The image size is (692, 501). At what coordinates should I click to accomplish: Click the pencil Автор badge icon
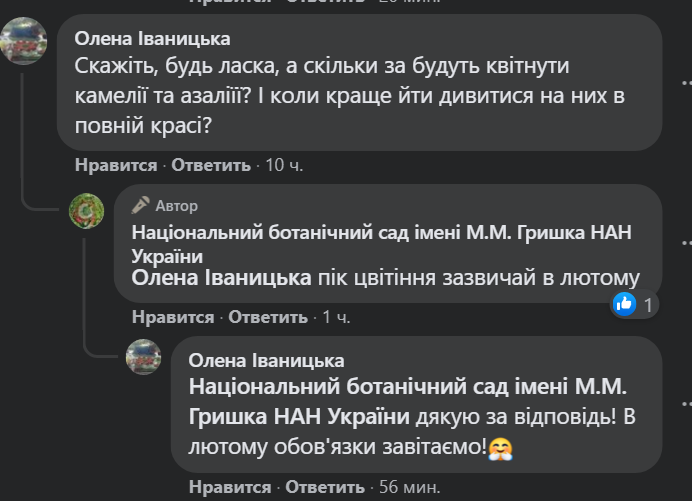click(x=141, y=206)
